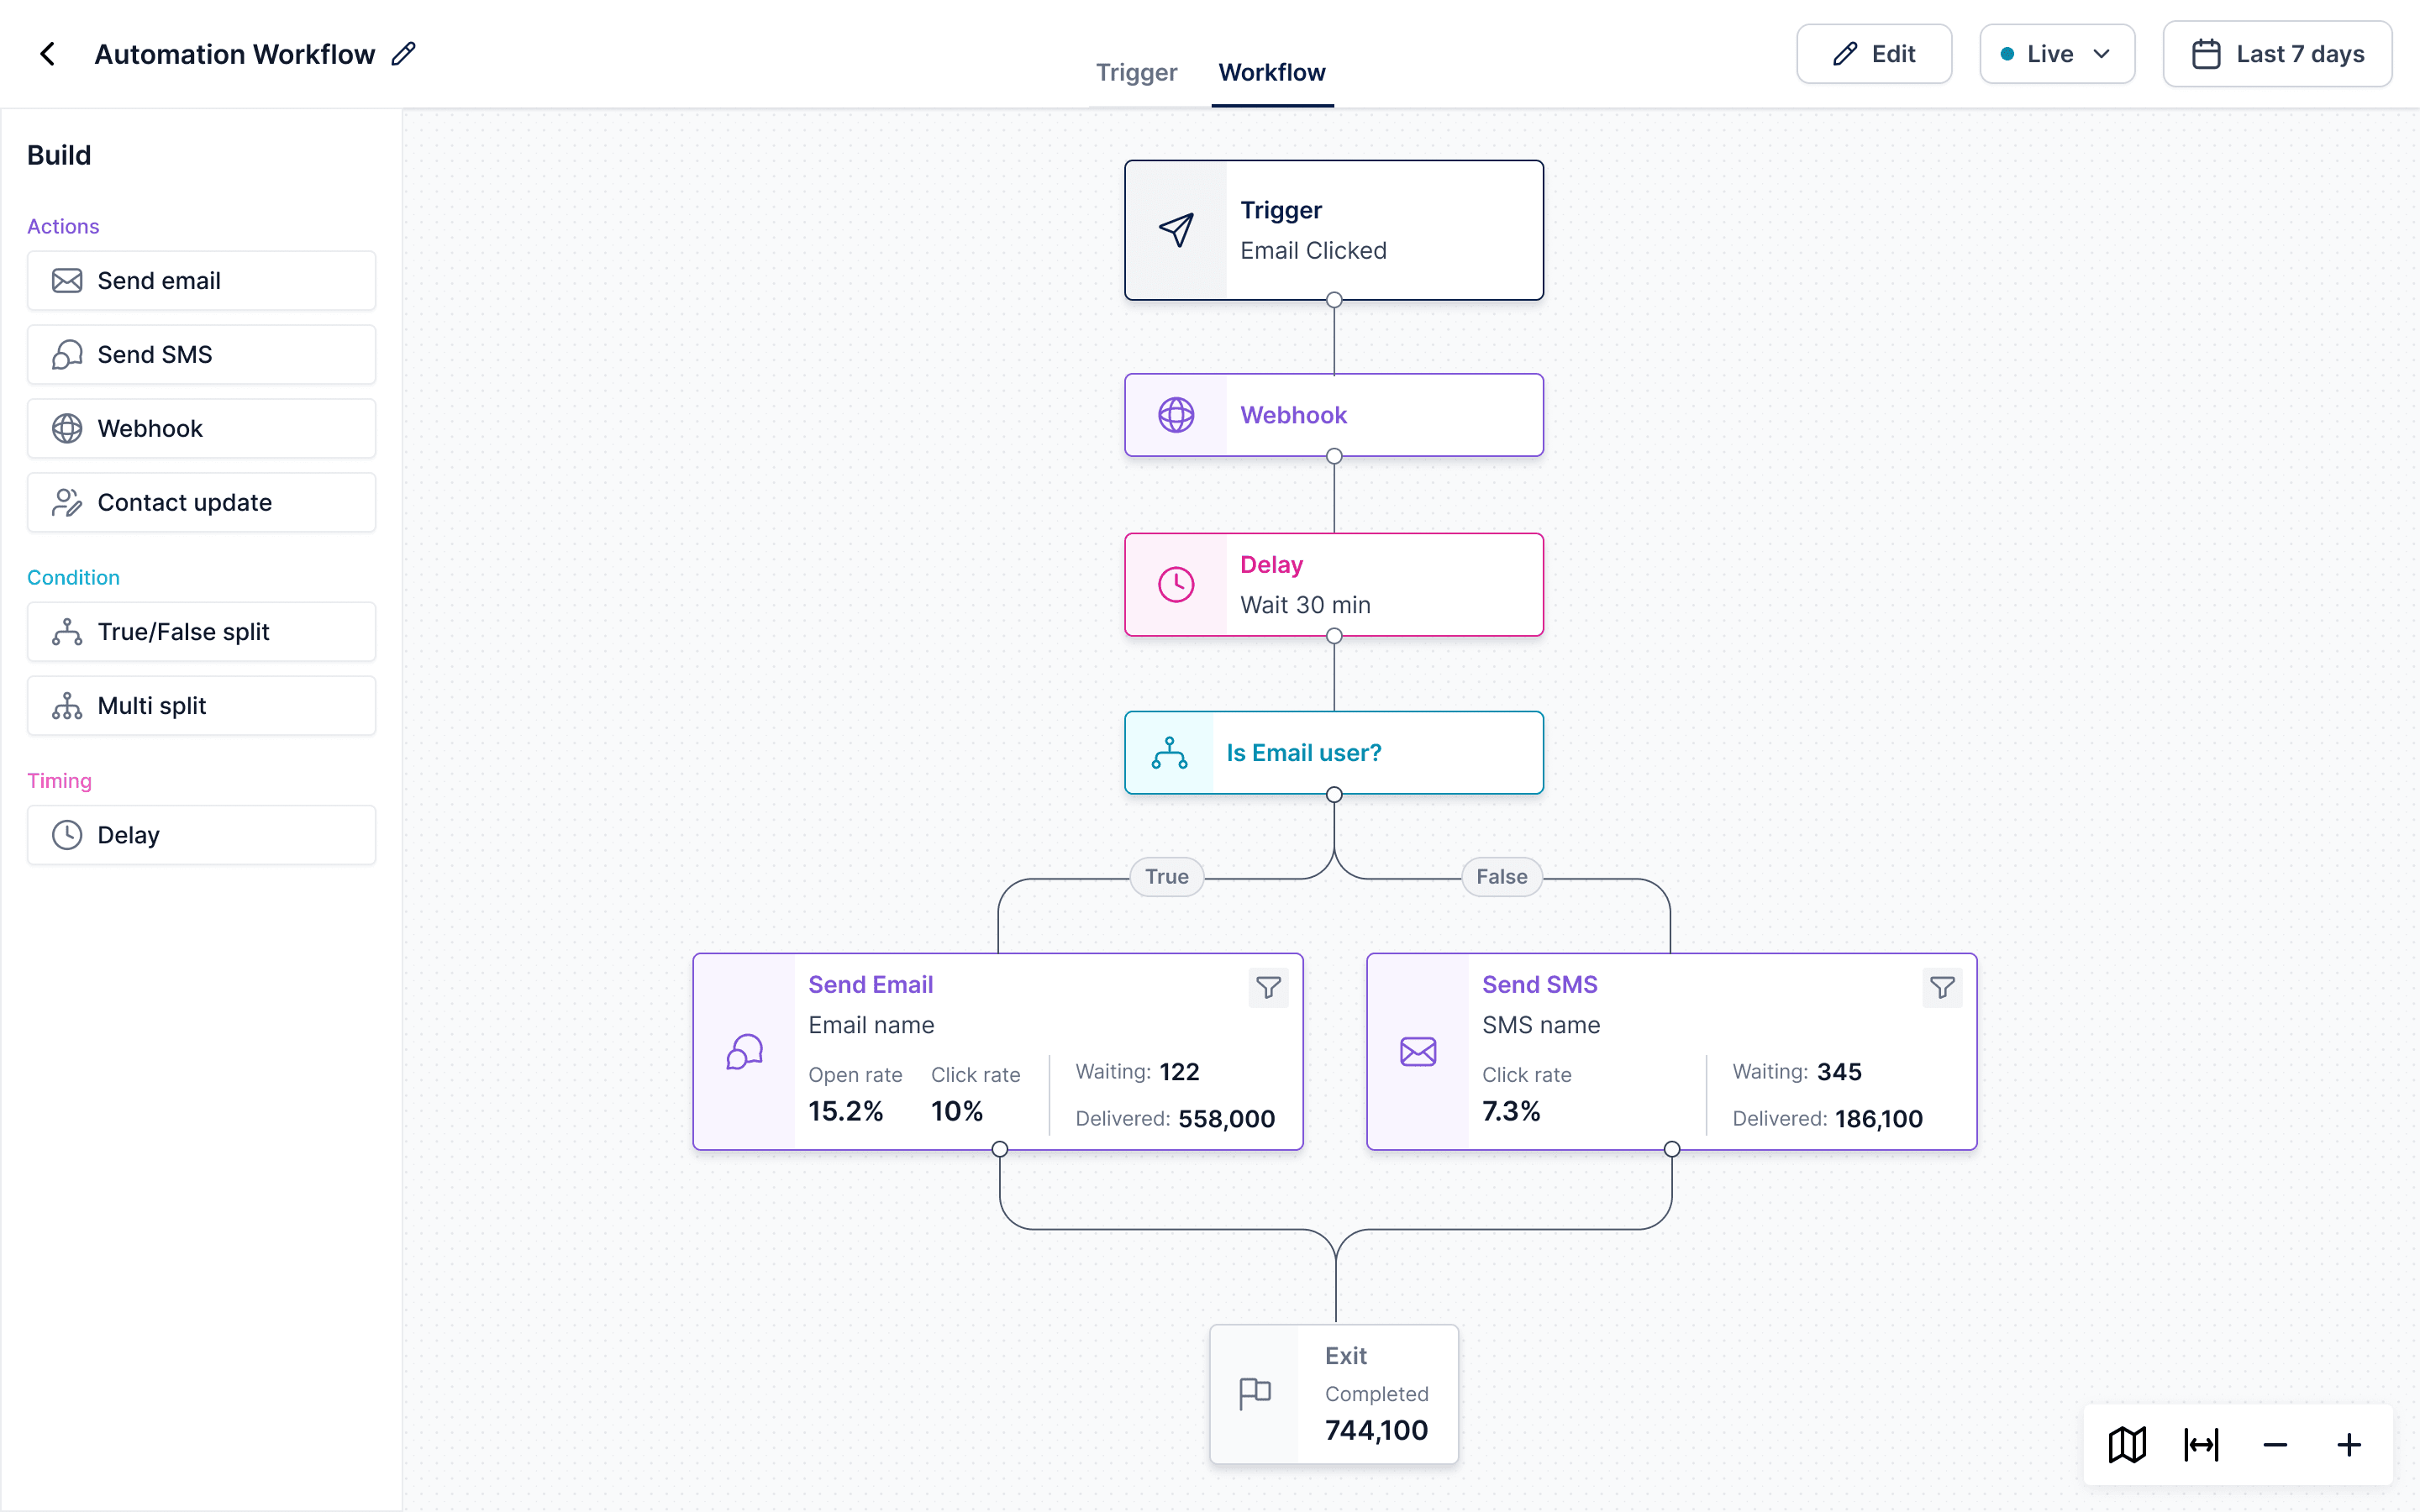Click the back arrow icon
The image size is (2420, 1512).
coord(47,54)
